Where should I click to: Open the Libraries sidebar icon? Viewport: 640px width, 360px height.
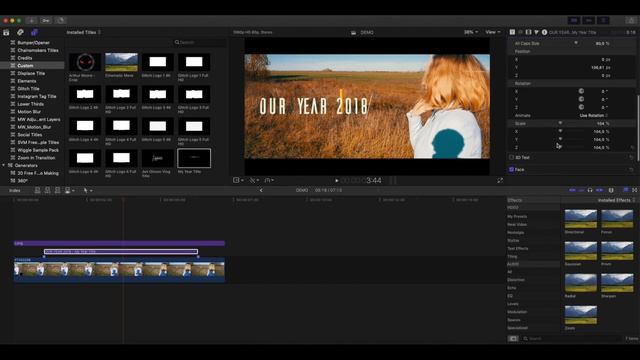(x=6, y=32)
